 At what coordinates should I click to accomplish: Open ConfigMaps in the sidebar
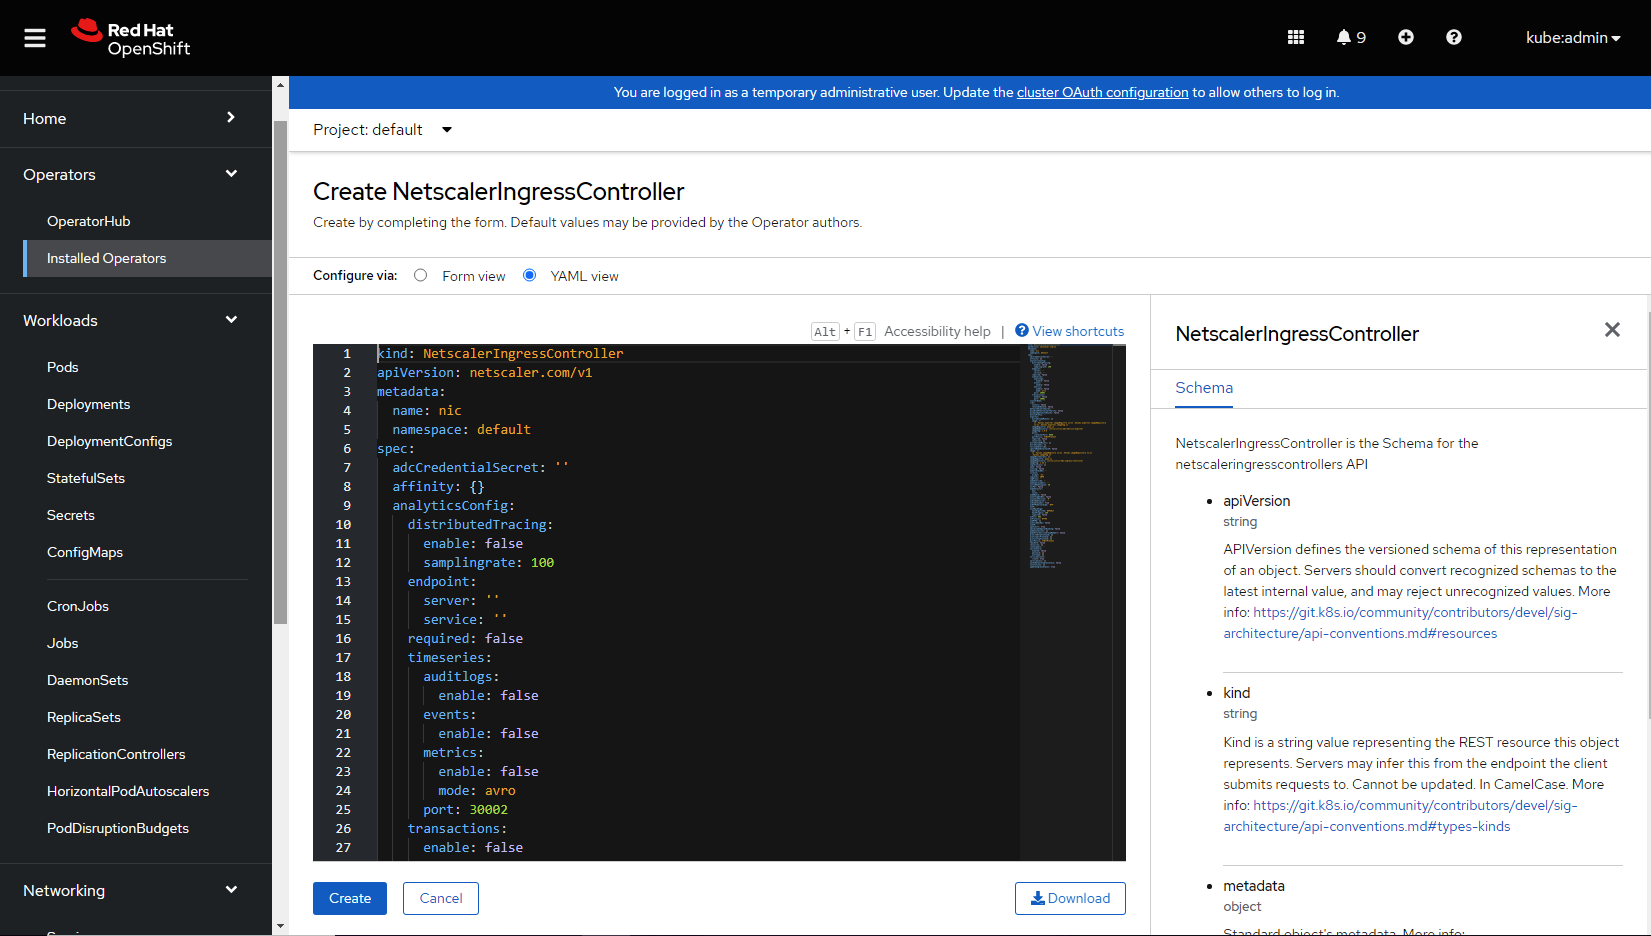coord(85,552)
